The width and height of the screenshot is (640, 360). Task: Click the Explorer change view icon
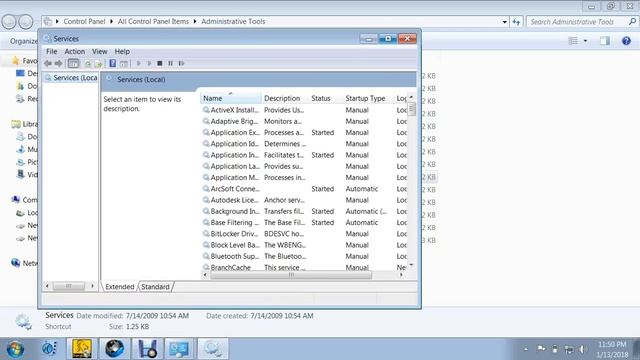[x=573, y=41]
